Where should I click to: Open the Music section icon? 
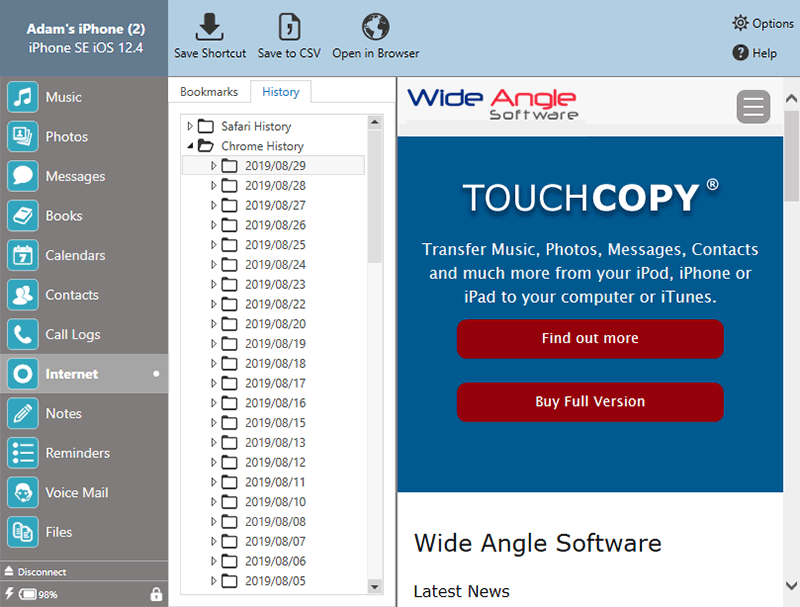[22, 97]
